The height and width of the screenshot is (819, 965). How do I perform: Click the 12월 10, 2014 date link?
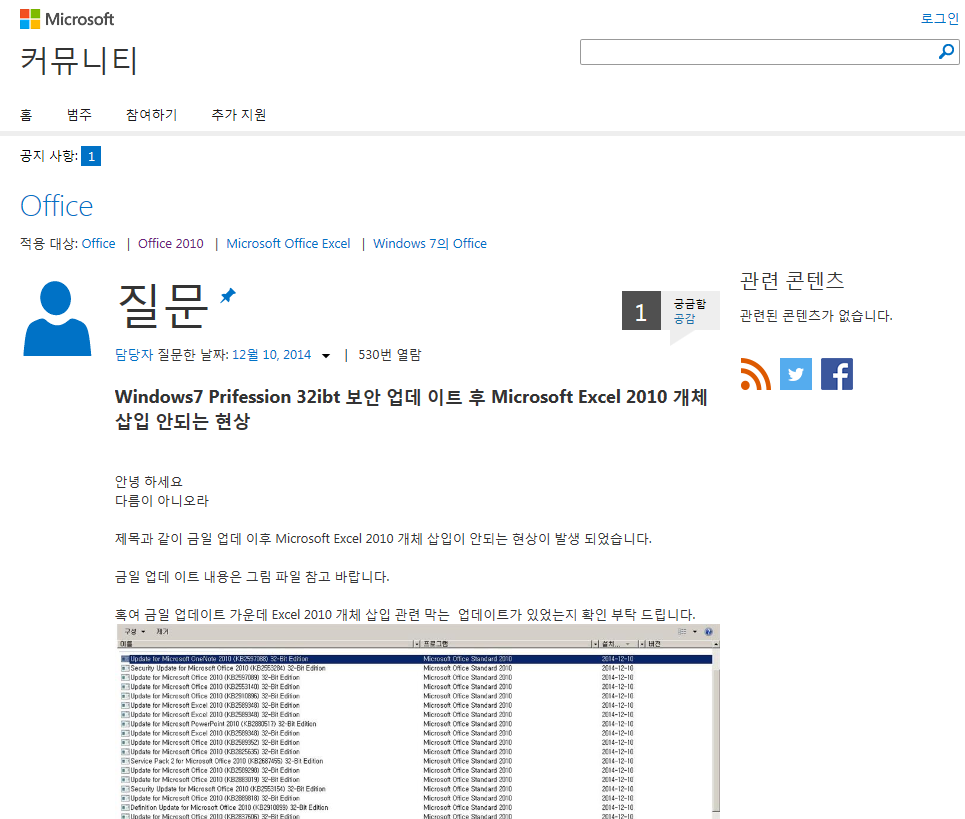click(271, 355)
